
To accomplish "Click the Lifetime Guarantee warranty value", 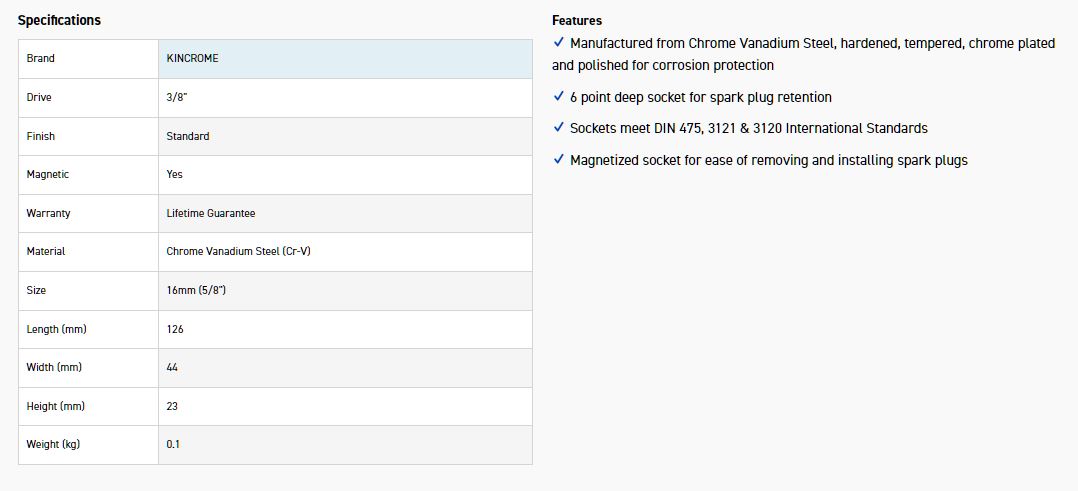I will point(211,213).
